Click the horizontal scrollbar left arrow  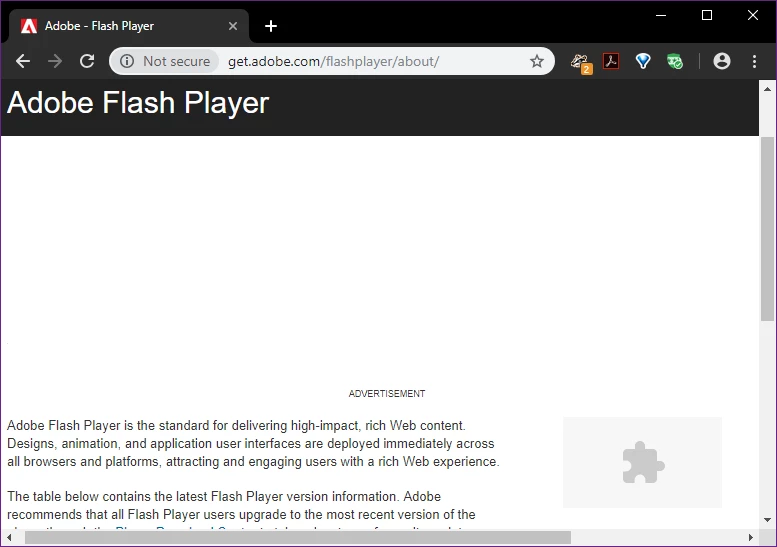click(9, 537)
